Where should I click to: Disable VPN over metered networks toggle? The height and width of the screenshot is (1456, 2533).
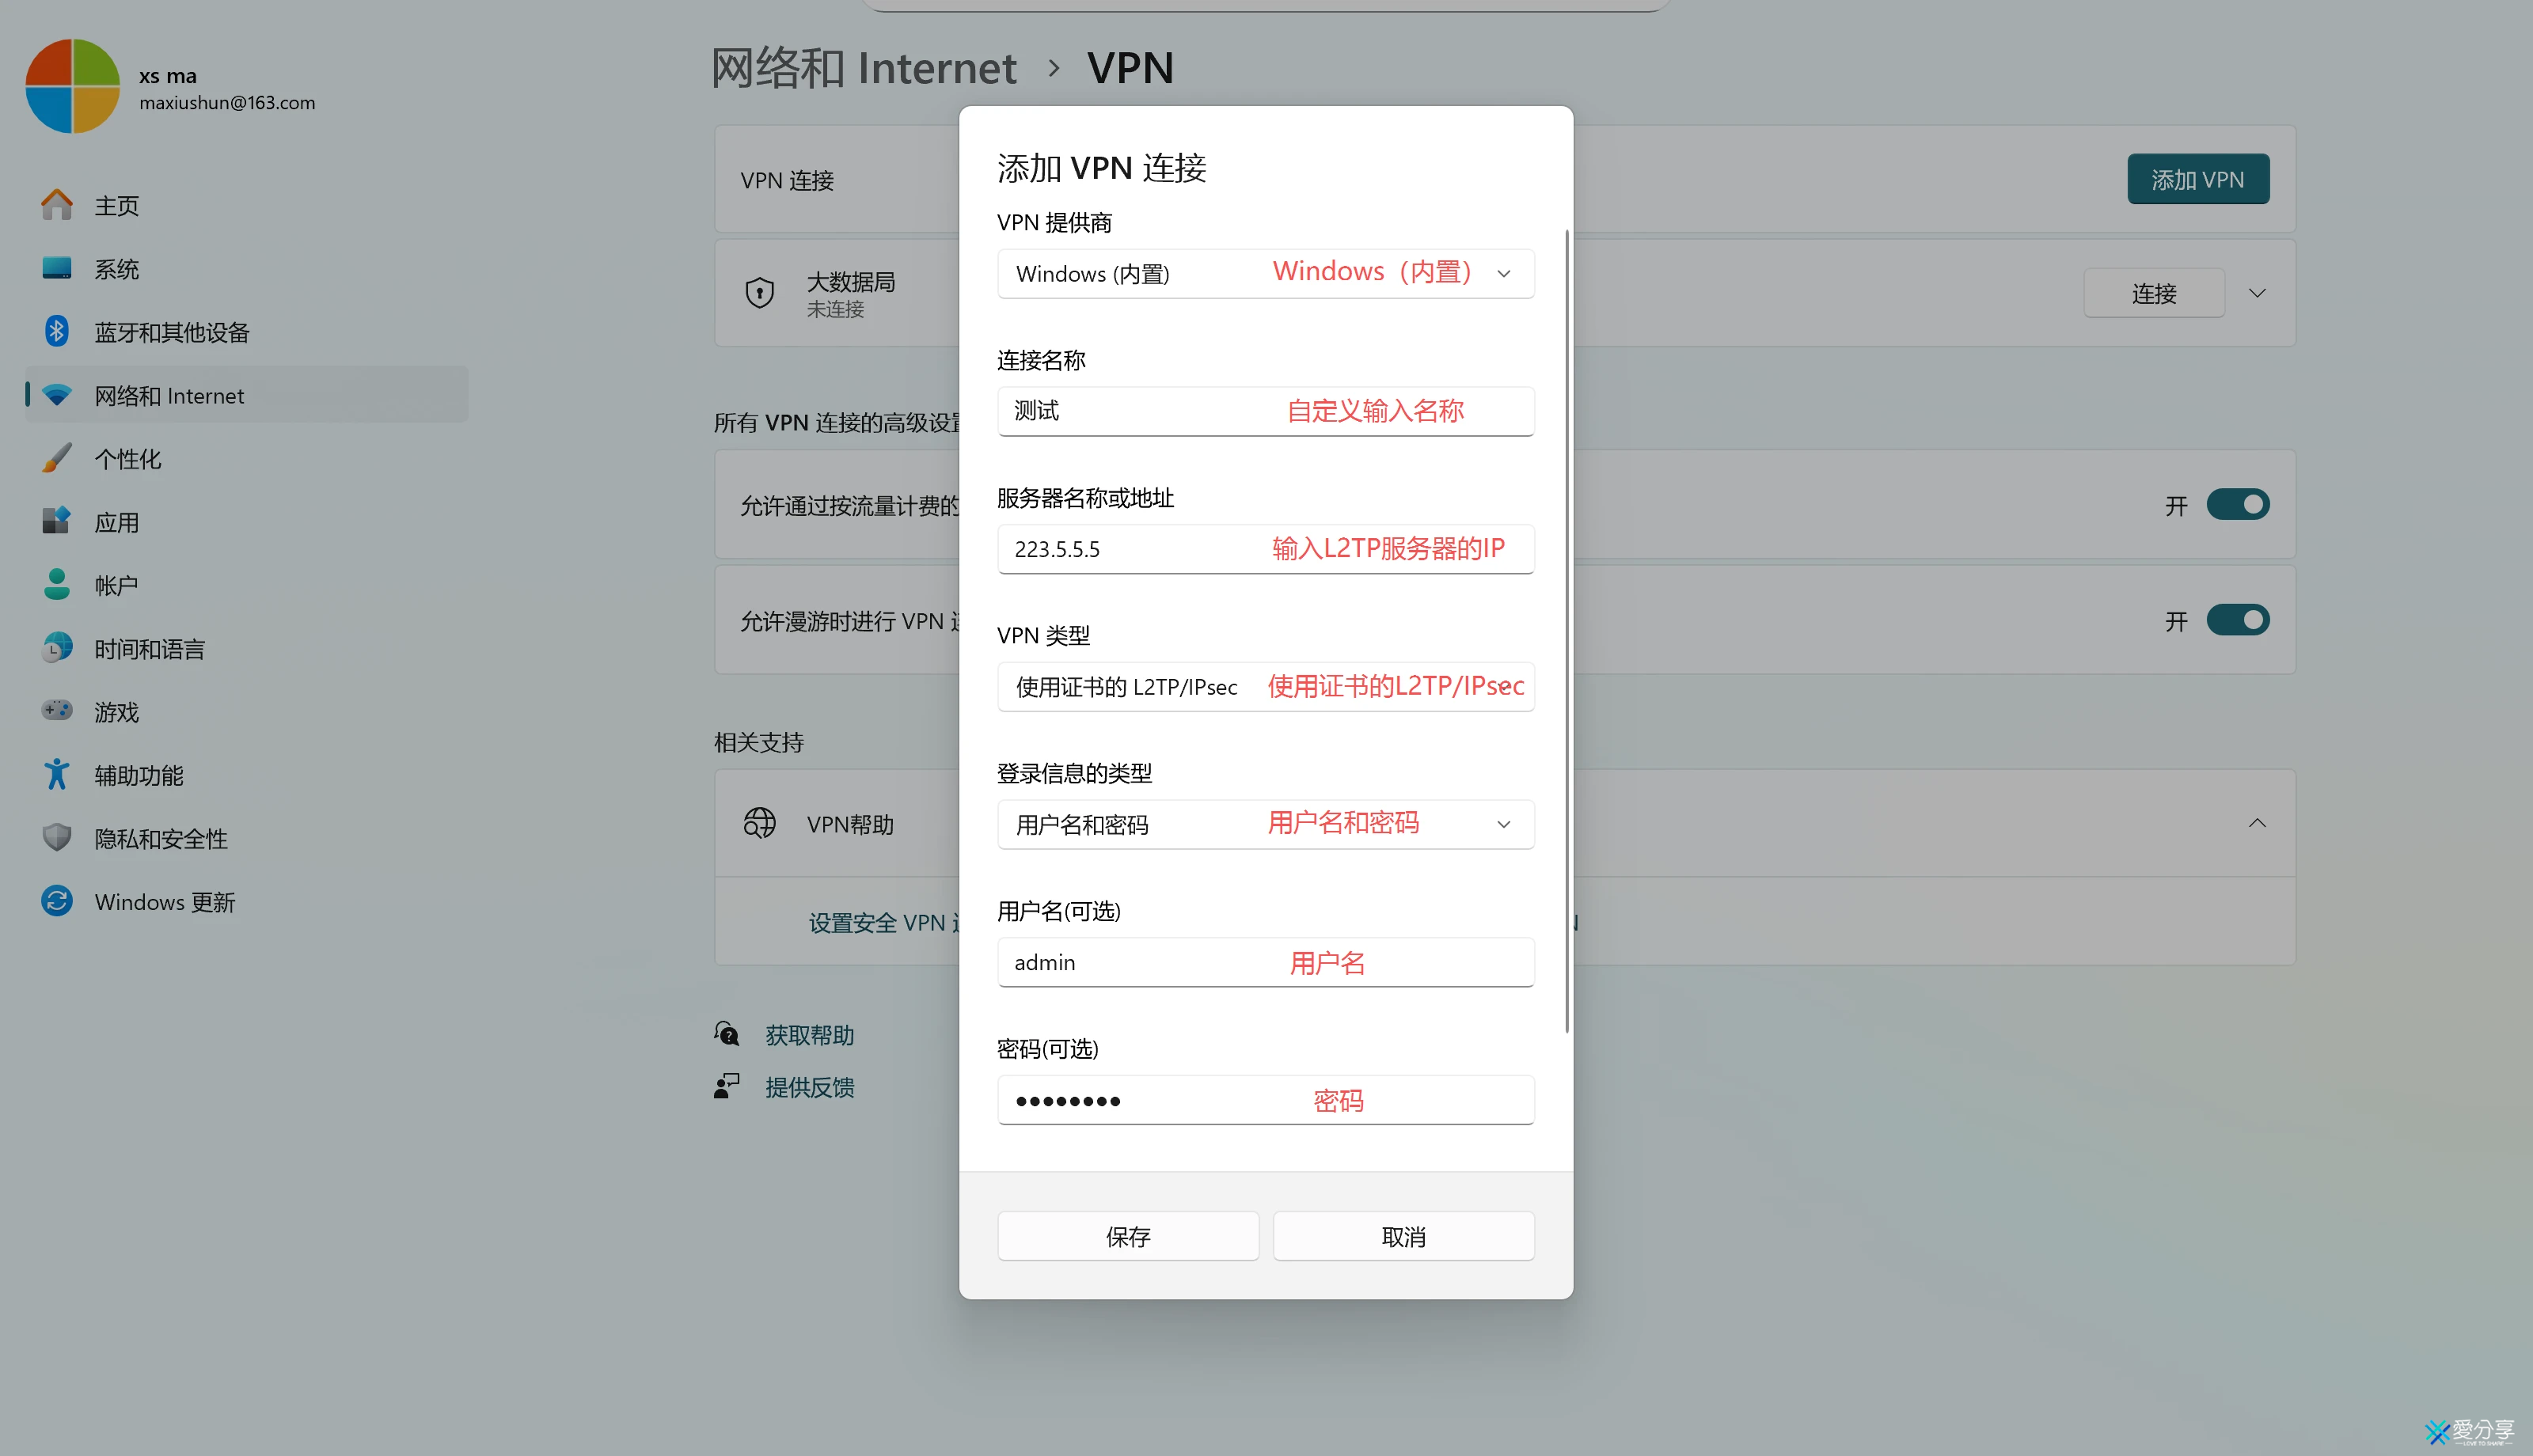[x=2237, y=505]
